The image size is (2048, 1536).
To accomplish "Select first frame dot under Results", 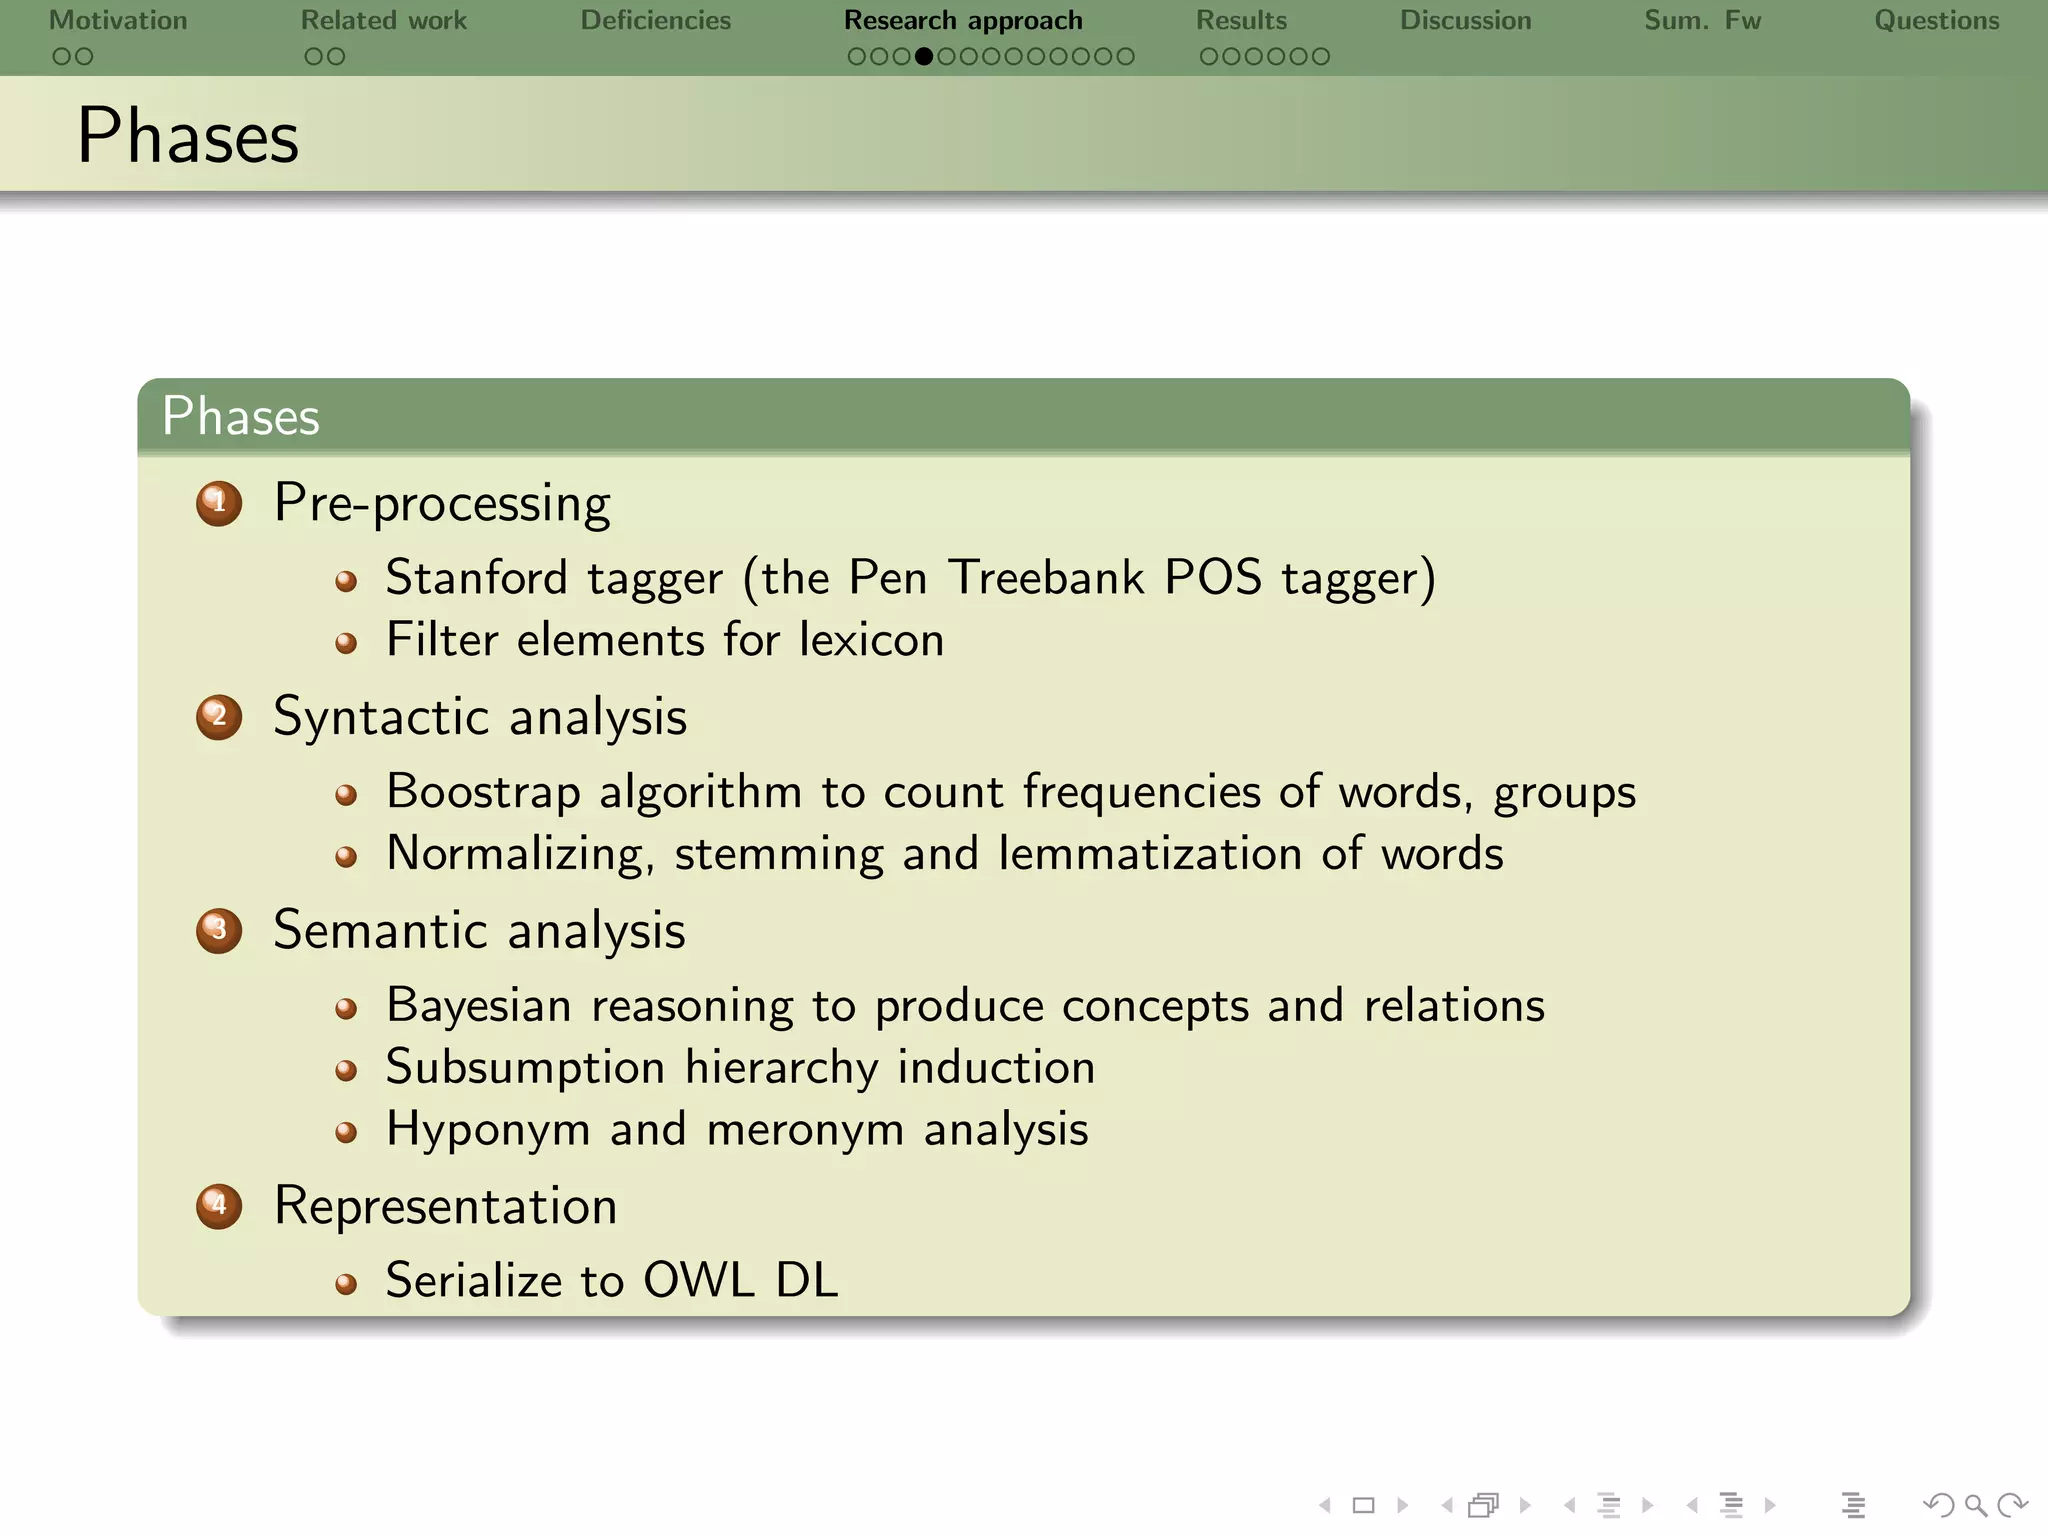I will (x=1209, y=57).
